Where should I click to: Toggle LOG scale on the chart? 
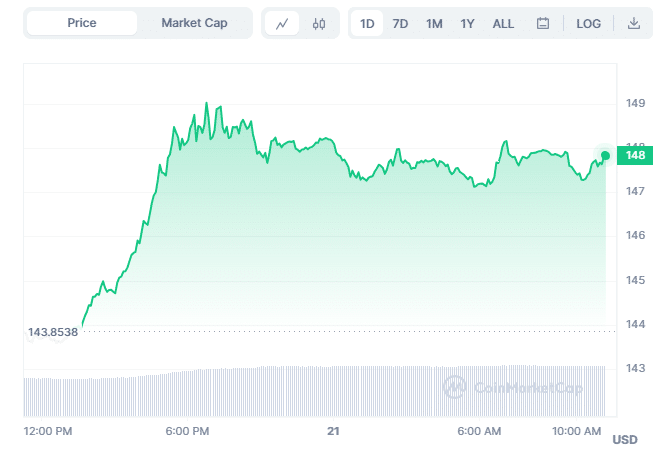click(588, 23)
